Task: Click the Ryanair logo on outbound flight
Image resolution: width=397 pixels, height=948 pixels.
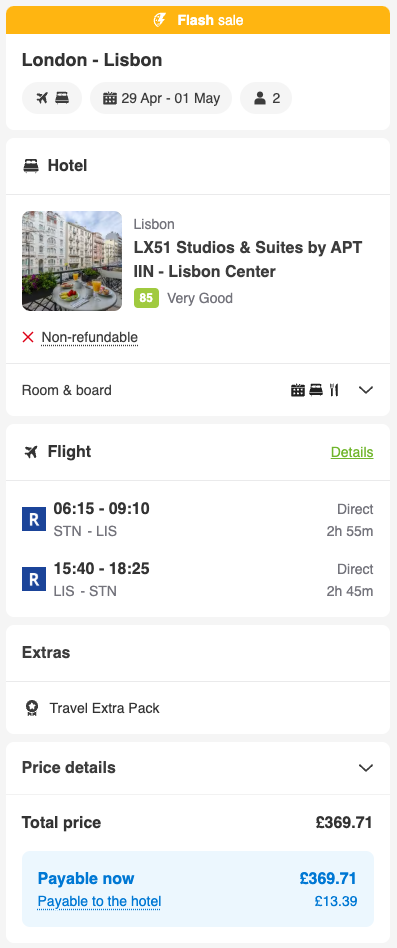Action: pos(34,519)
